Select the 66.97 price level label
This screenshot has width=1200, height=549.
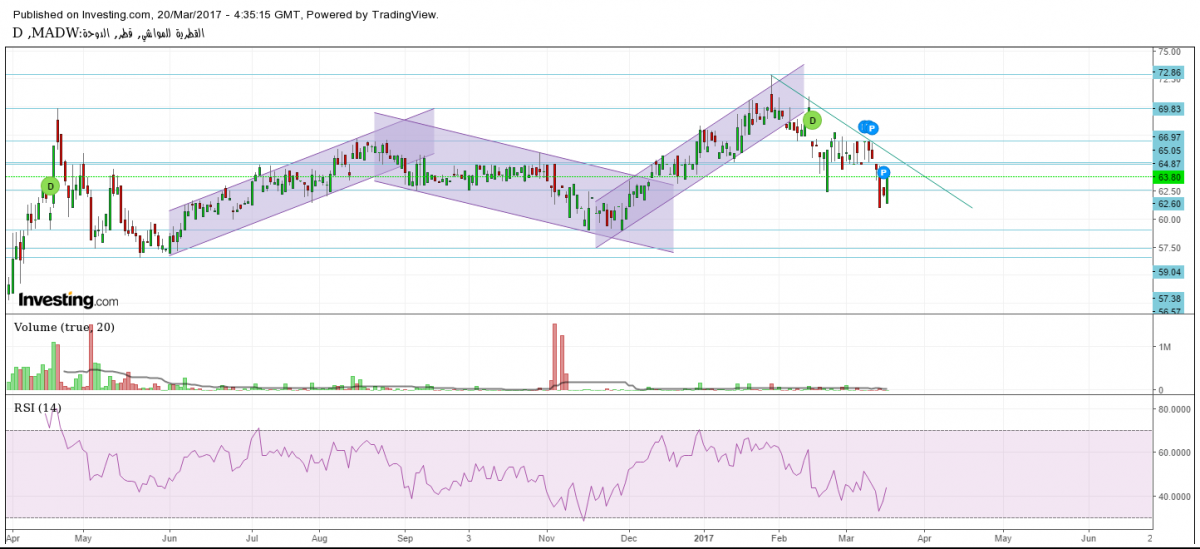pos(1169,137)
